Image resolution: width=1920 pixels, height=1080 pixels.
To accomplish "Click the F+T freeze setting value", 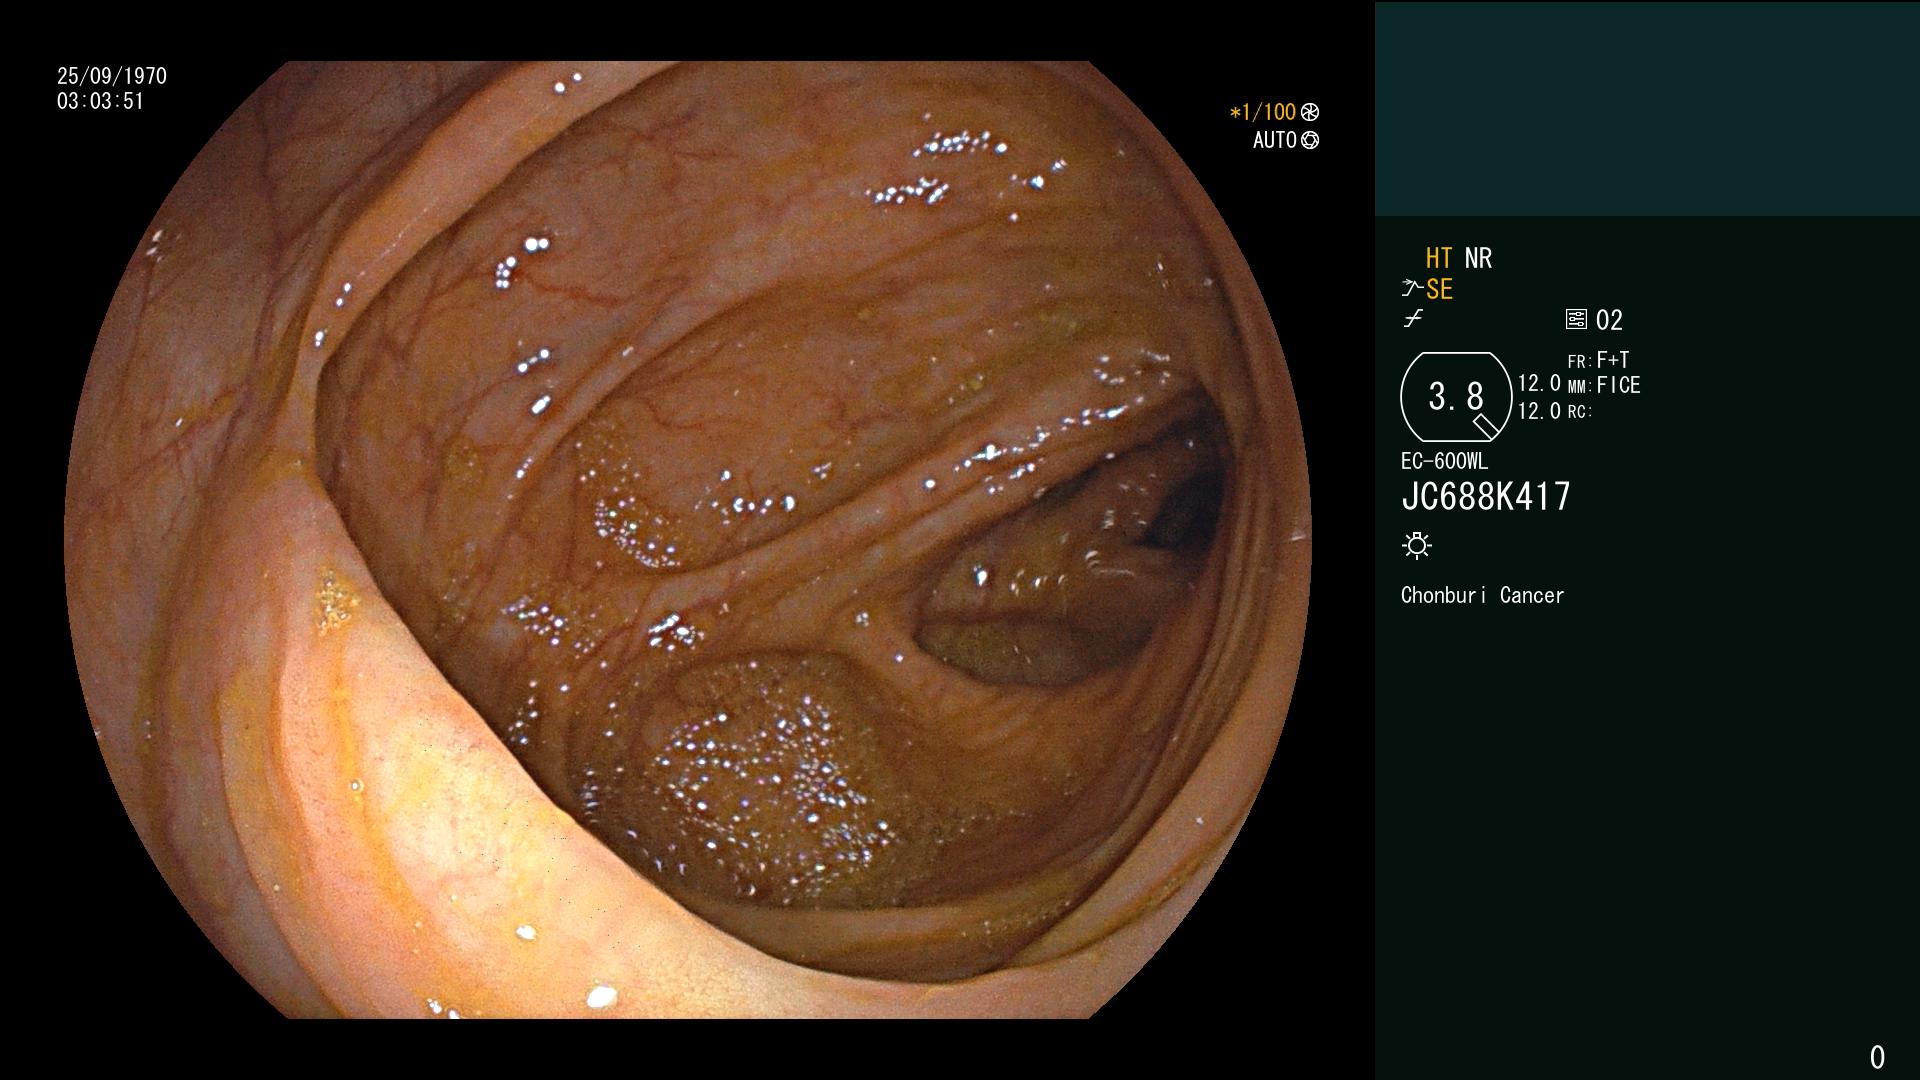I will [x=1613, y=359].
